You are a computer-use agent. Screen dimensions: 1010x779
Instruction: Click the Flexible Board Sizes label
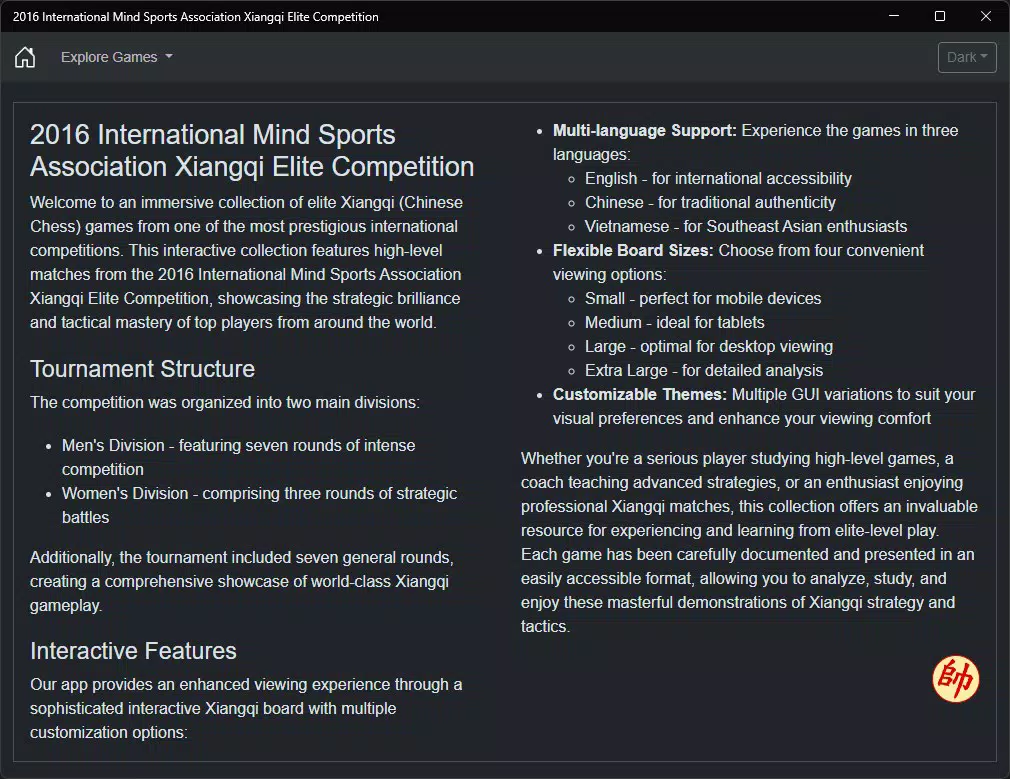pyautogui.click(x=633, y=251)
